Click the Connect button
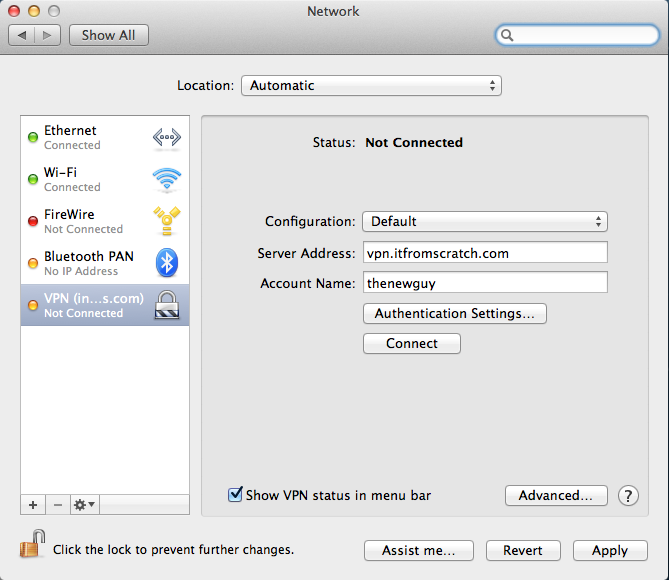669x580 pixels. [x=412, y=344]
